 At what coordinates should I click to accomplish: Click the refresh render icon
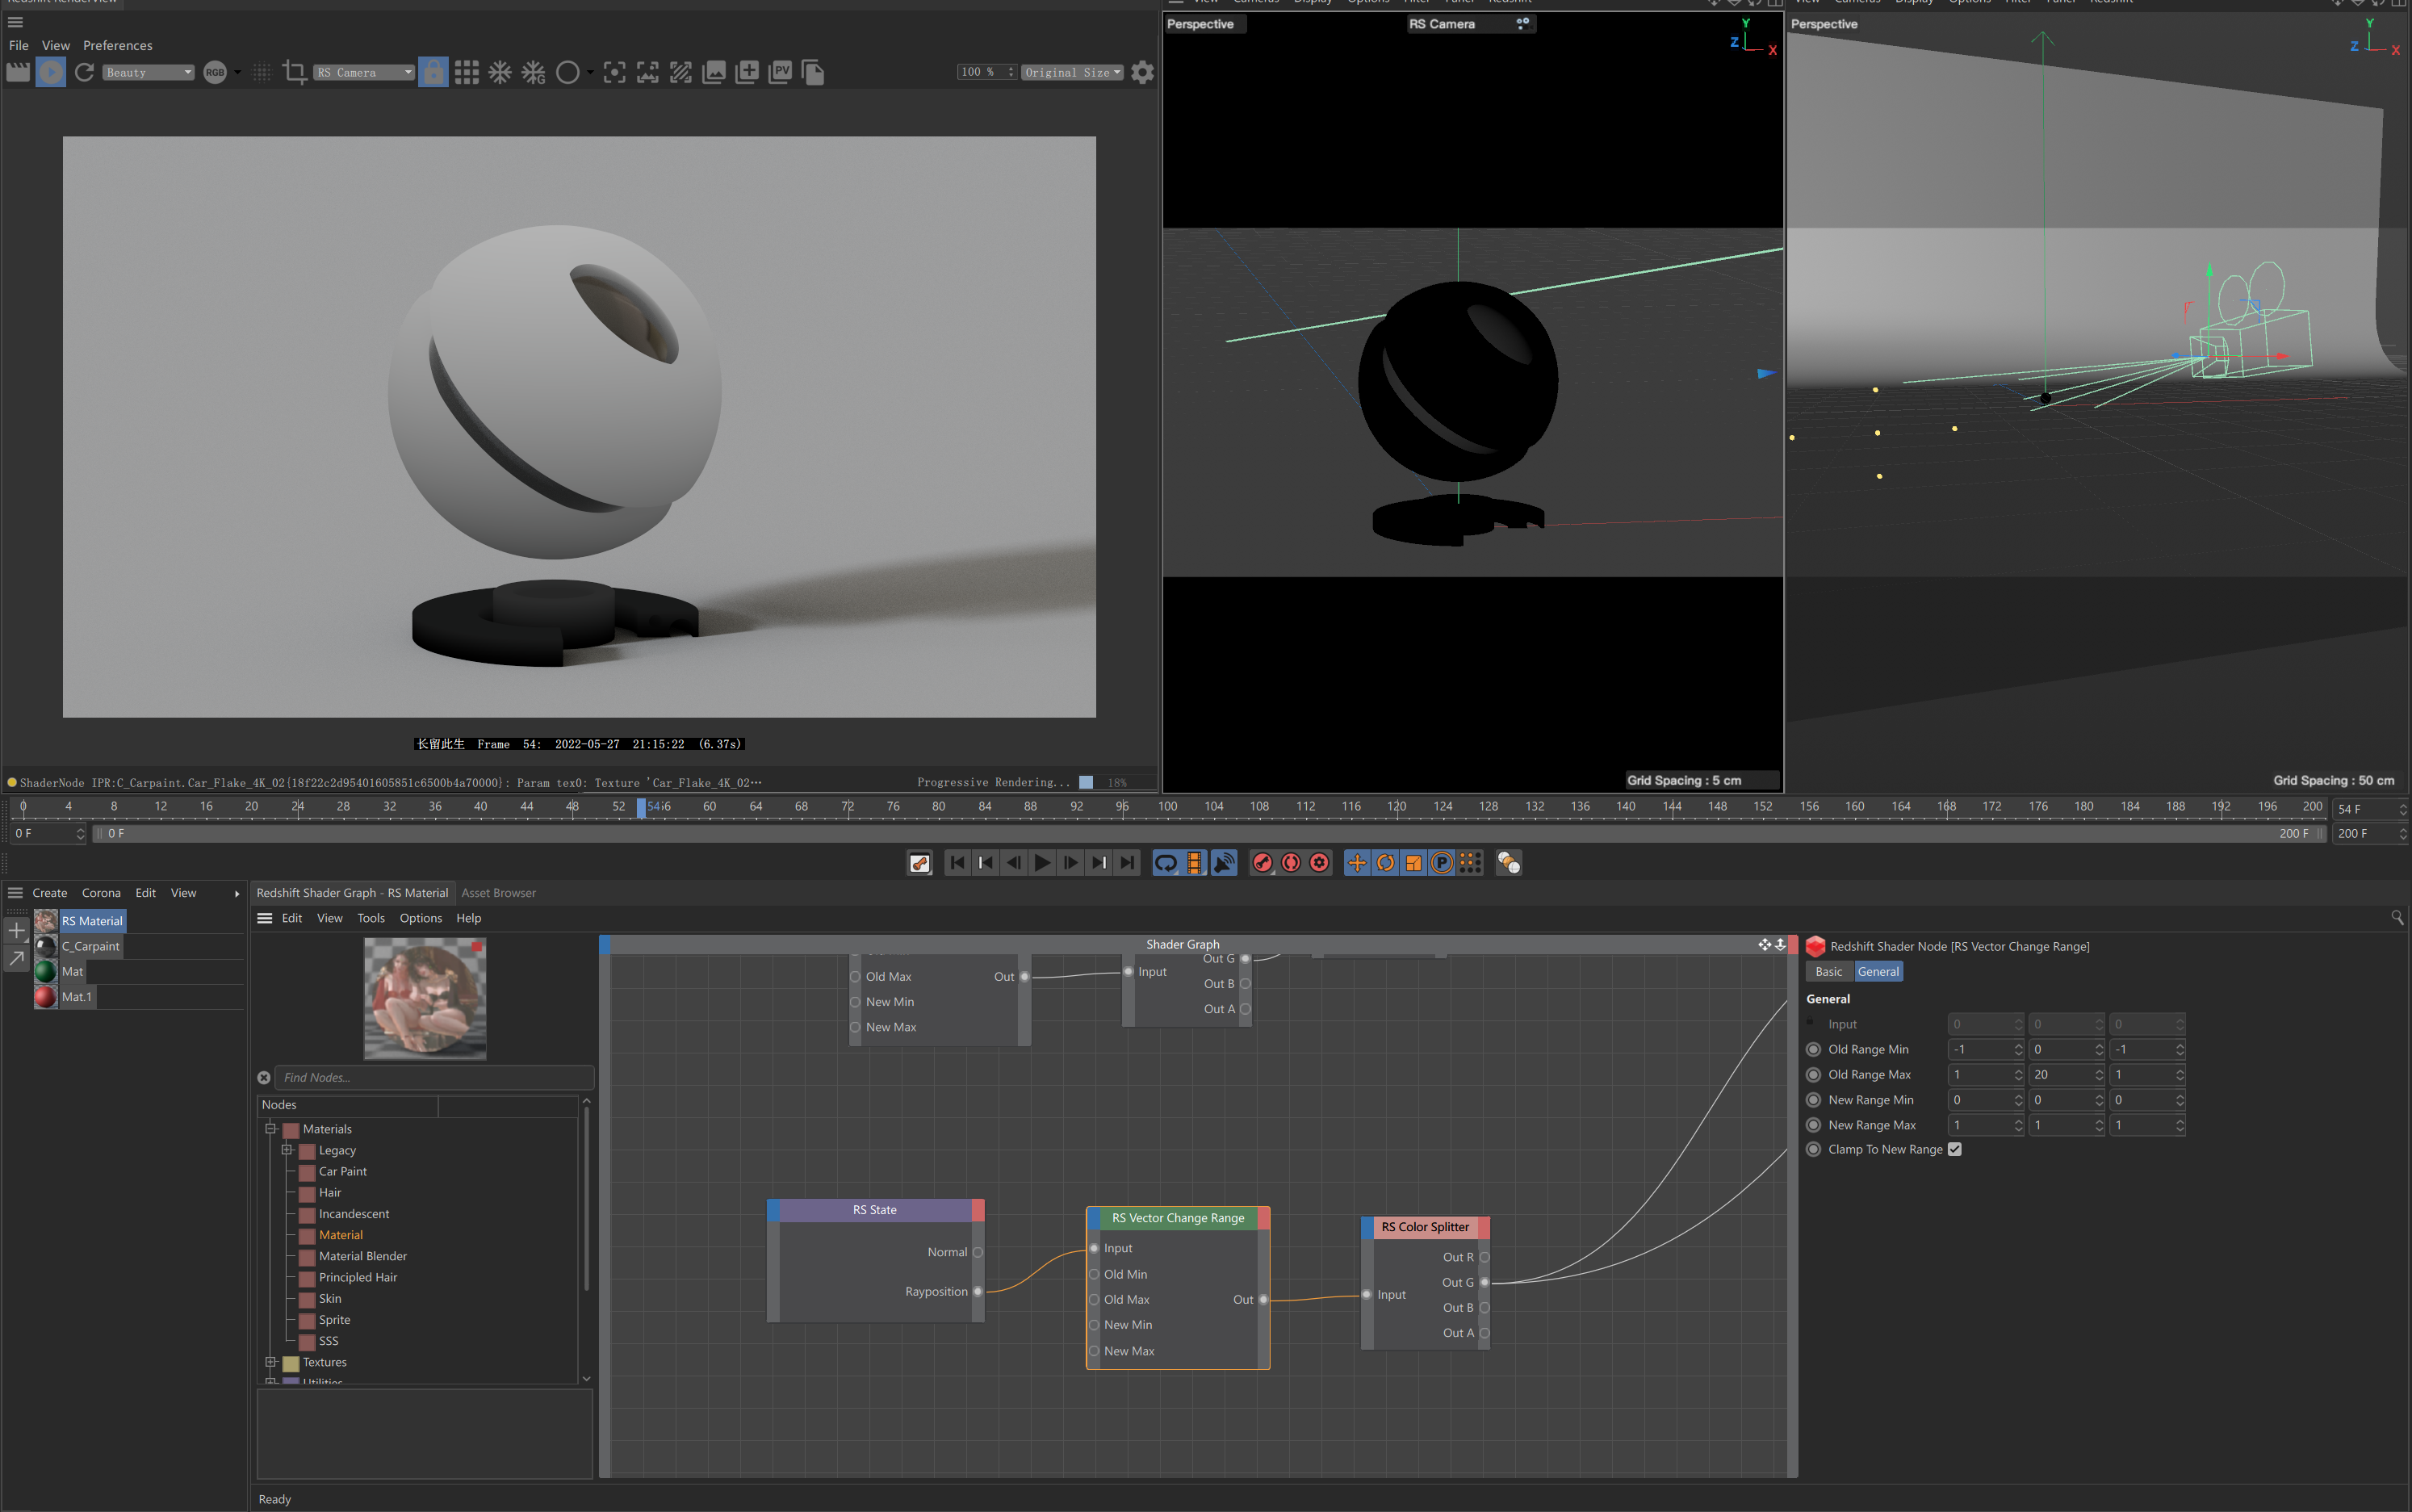coord(85,72)
